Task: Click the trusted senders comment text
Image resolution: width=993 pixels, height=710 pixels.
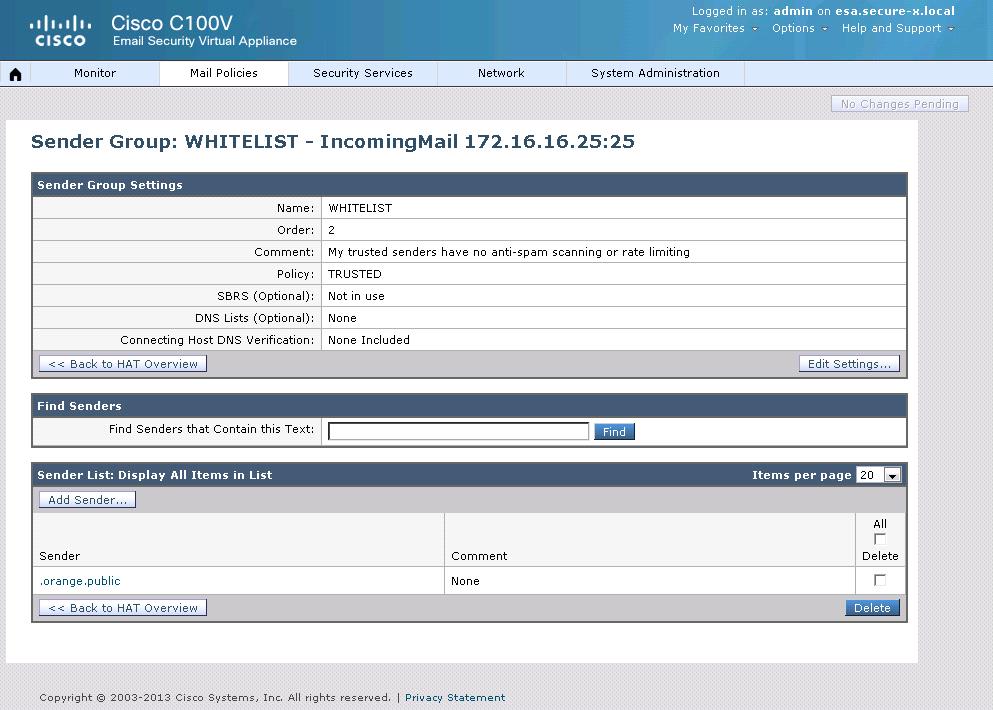Action: [509, 252]
